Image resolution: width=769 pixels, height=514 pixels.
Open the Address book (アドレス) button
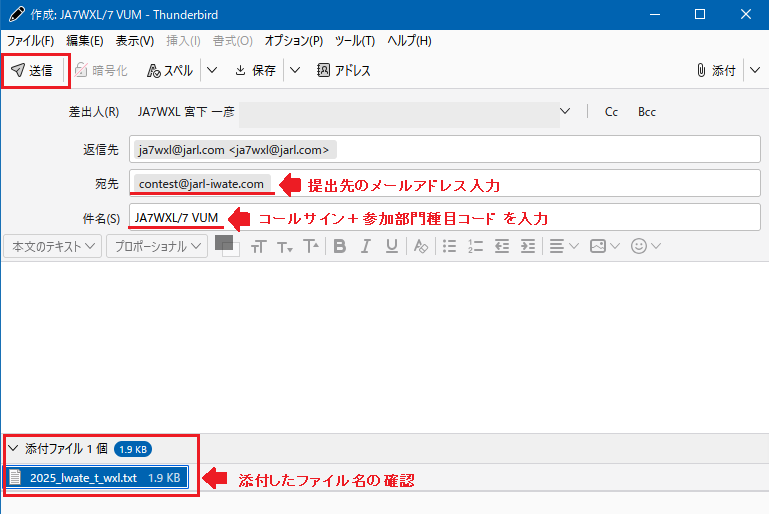[344, 71]
